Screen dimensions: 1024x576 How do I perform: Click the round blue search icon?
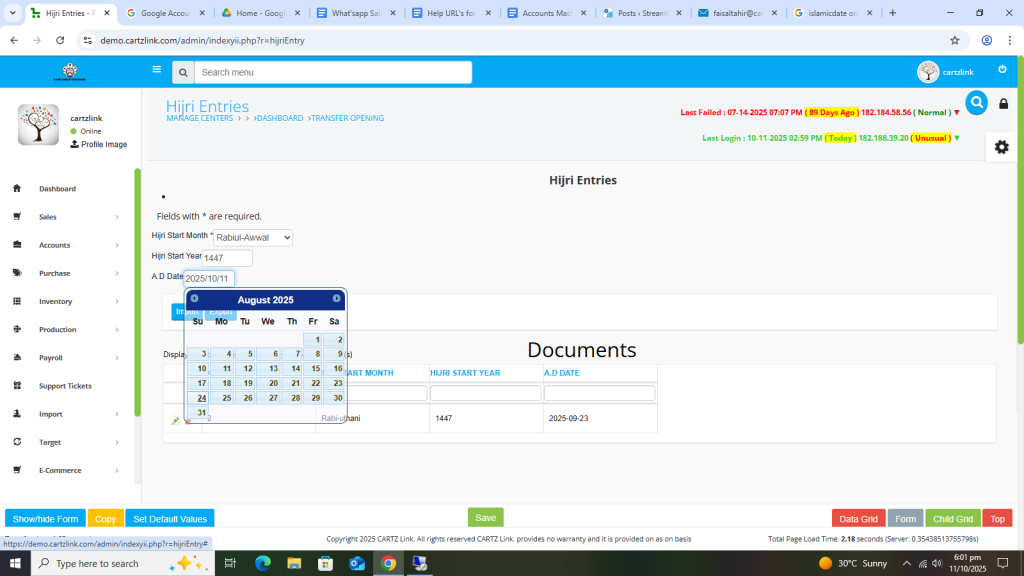(x=976, y=102)
